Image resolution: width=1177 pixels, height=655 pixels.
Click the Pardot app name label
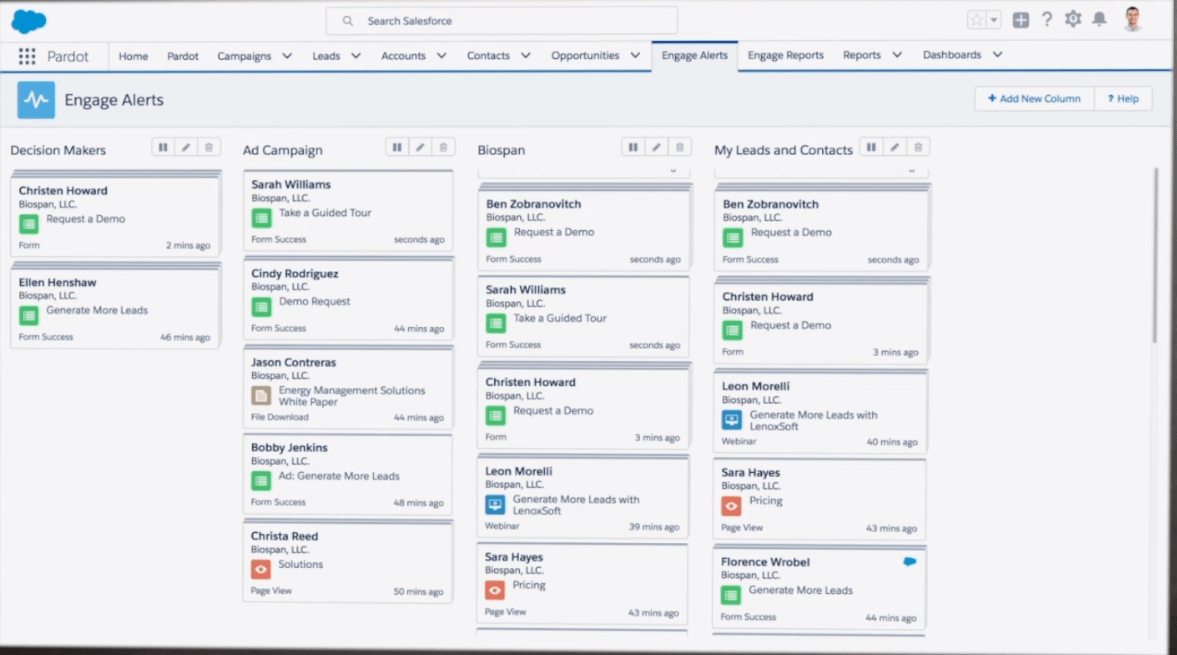pos(68,56)
